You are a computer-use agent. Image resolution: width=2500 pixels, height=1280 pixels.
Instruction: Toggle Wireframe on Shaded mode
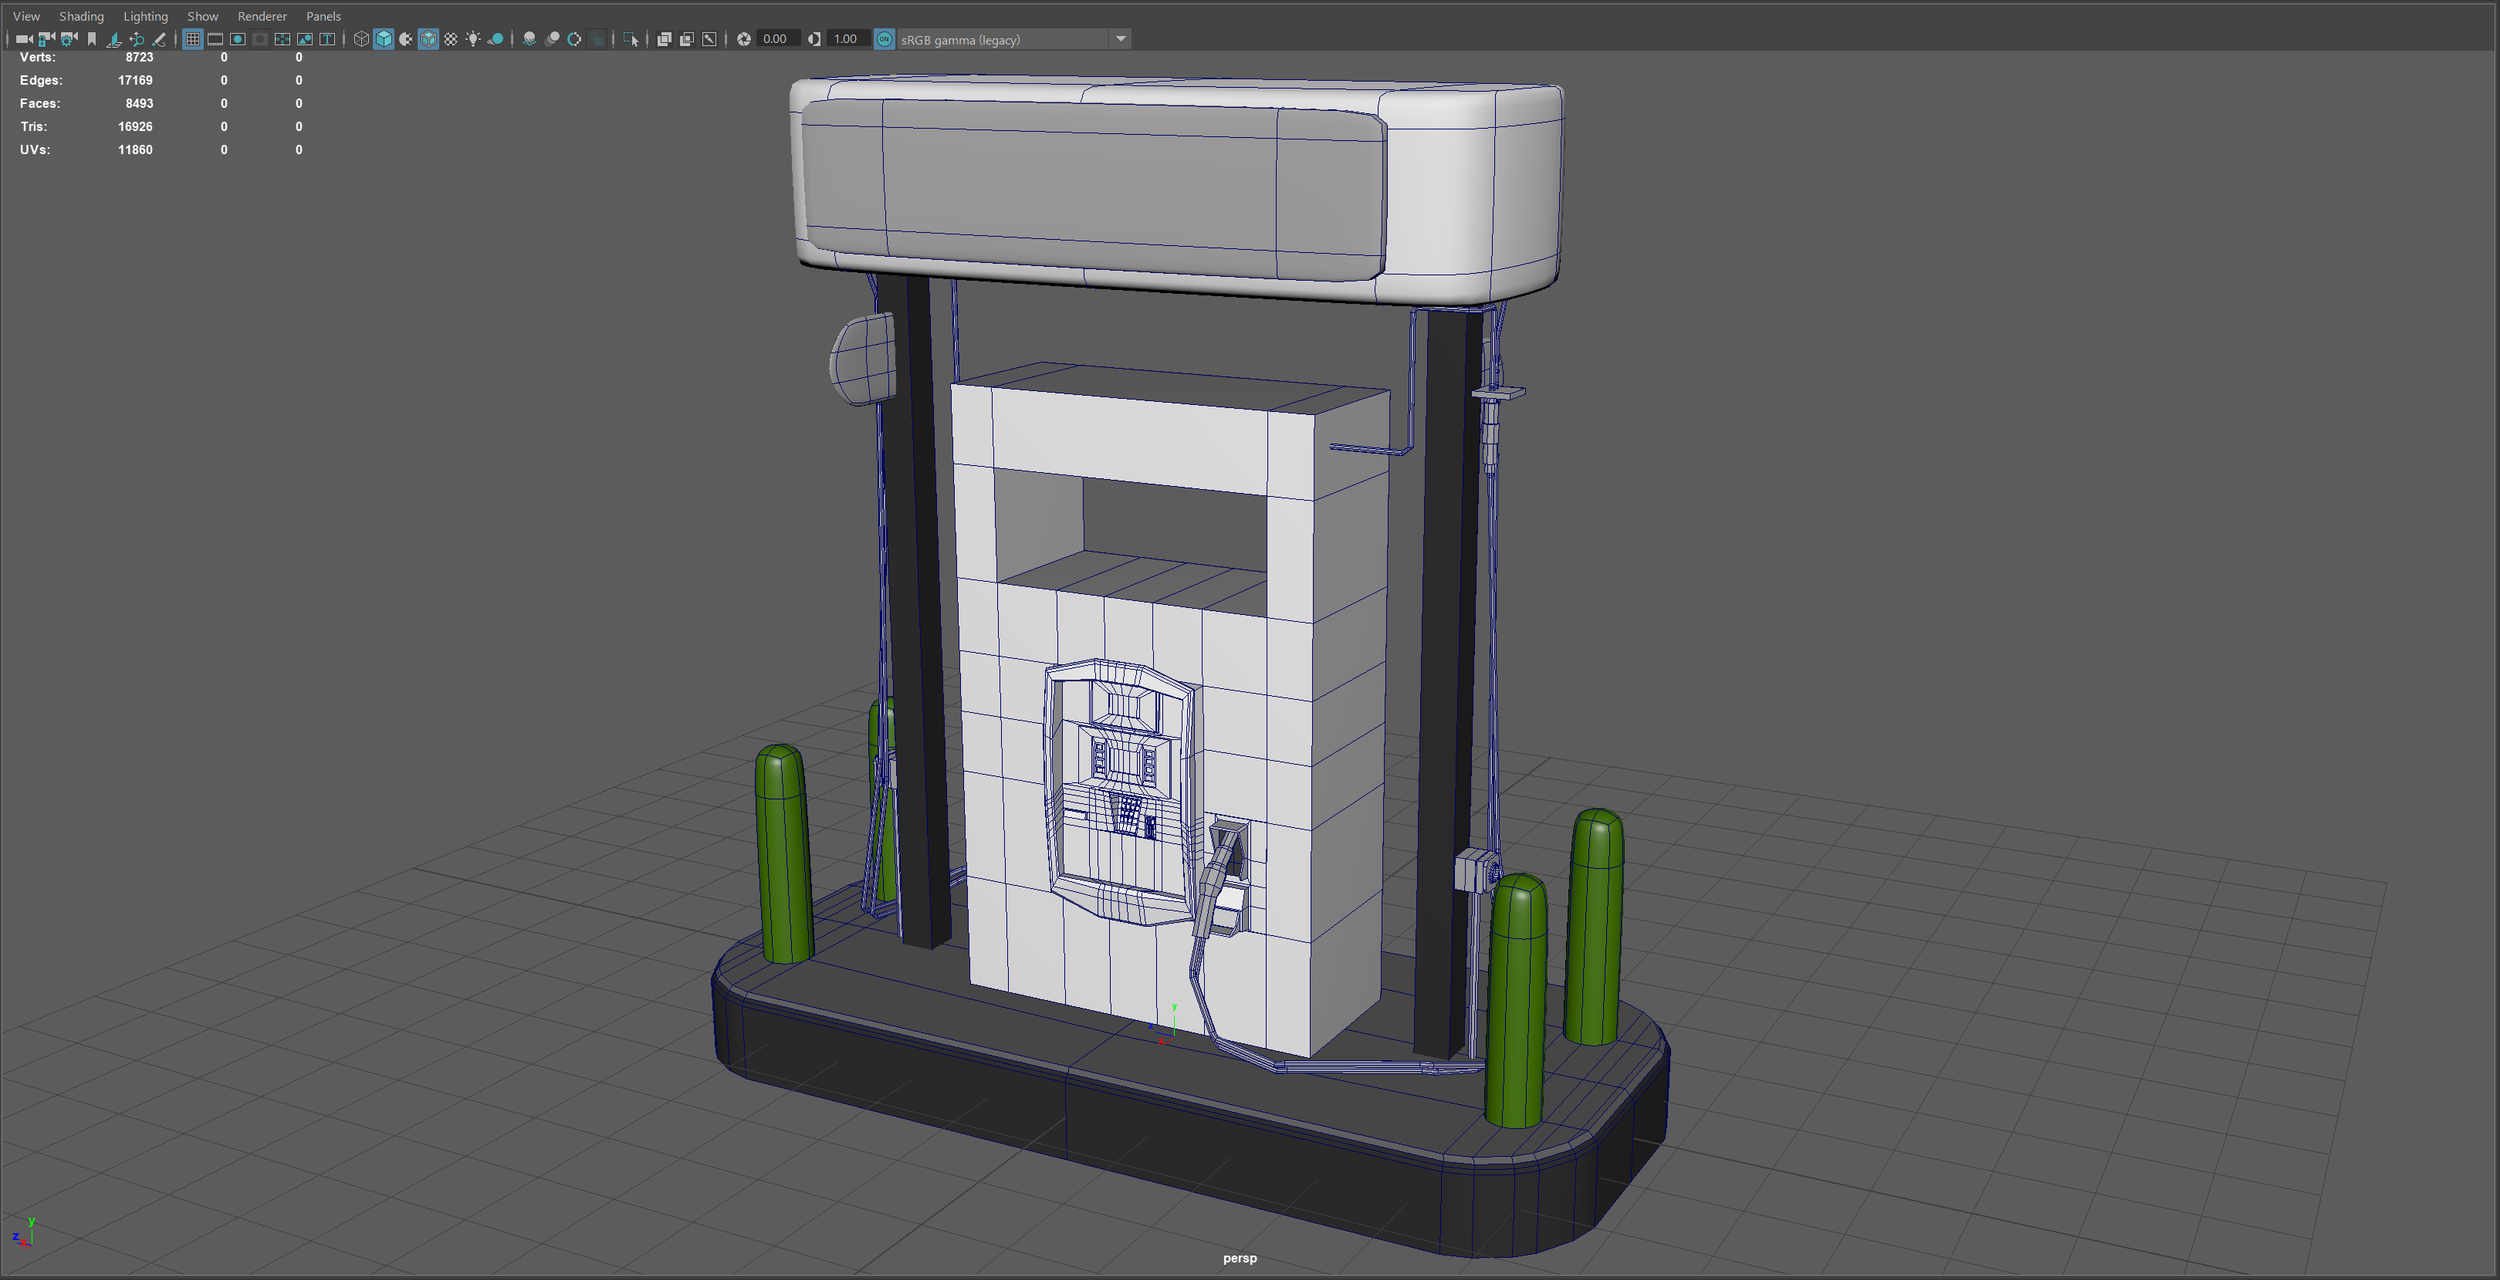pos(428,39)
